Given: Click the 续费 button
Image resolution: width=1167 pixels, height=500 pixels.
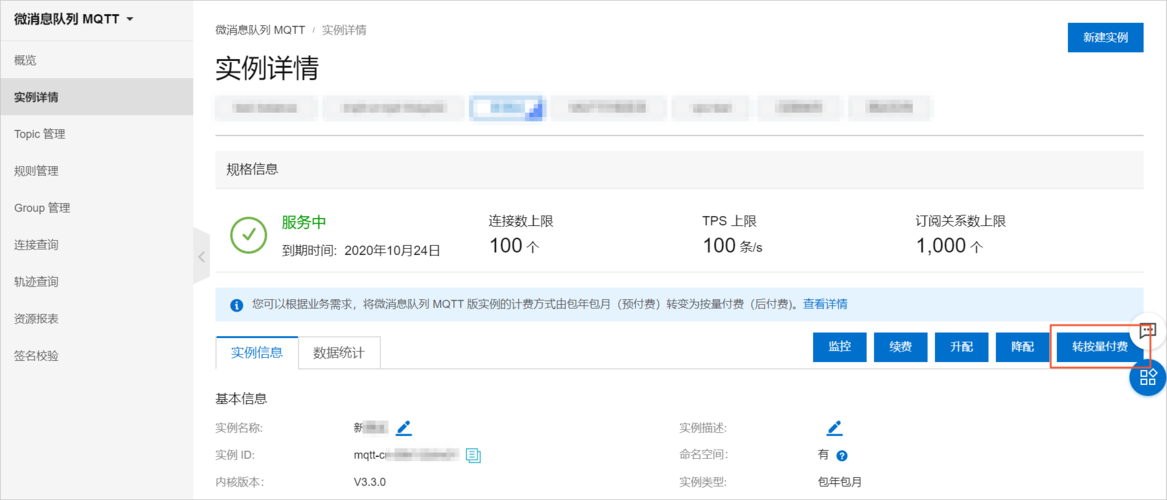Looking at the screenshot, I should [901, 347].
